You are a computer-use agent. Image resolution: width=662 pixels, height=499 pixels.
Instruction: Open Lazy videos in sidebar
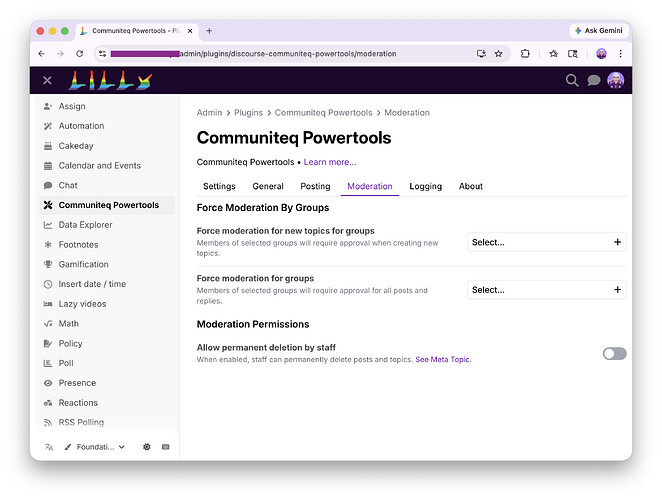(x=107, y=304)
